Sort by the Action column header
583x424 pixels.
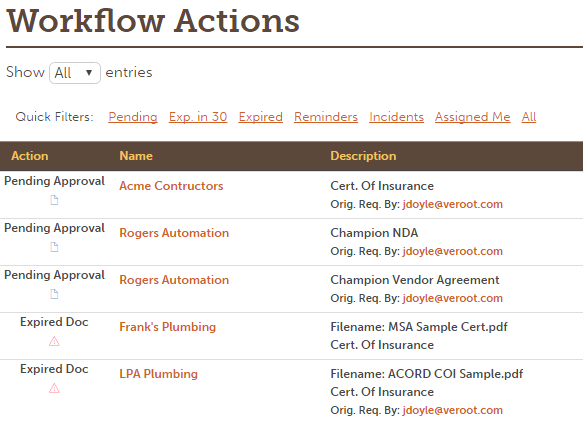pos(30,156)
